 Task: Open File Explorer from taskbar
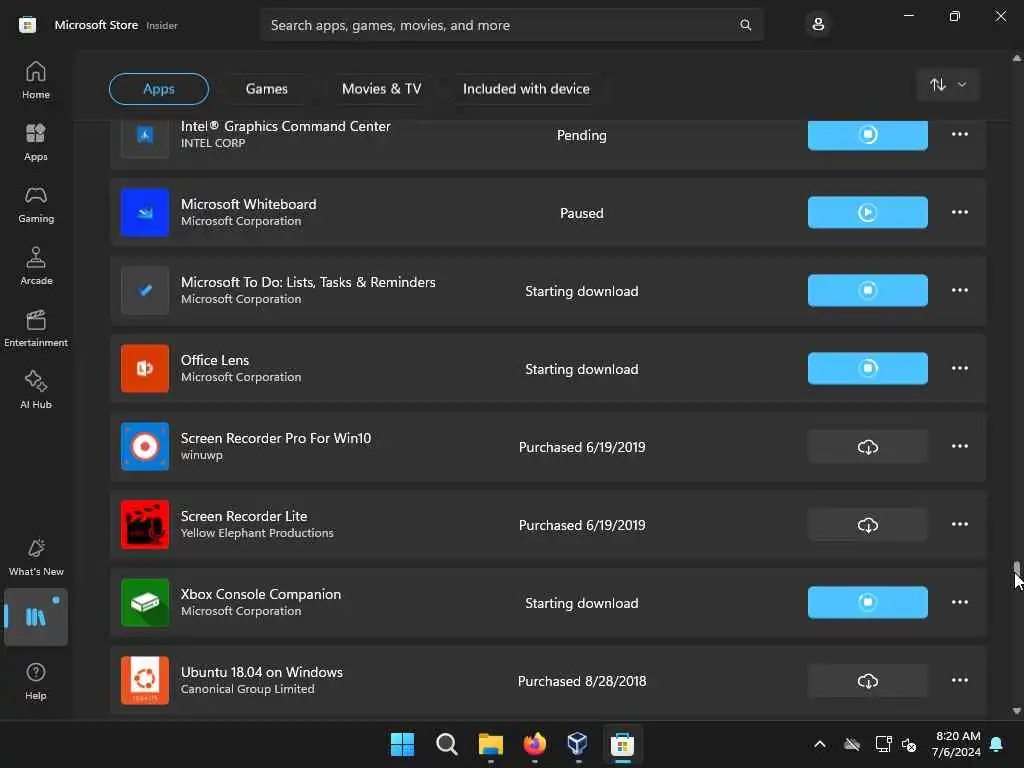click(x=490, y=744)
